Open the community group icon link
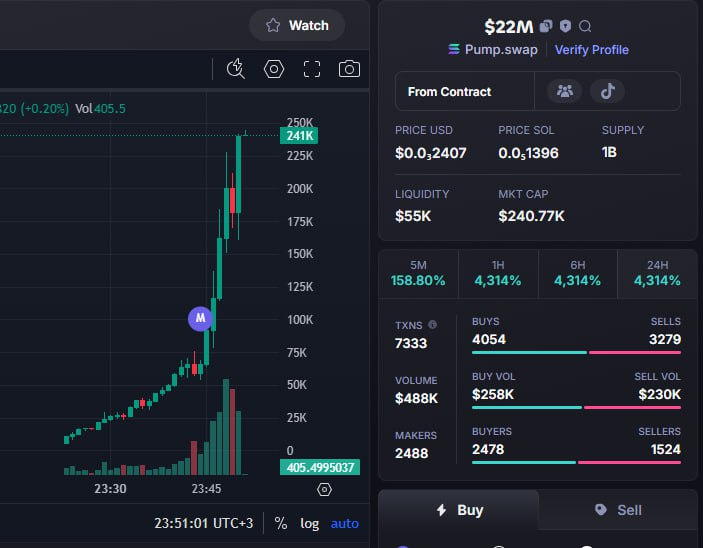 pos(564,91)
